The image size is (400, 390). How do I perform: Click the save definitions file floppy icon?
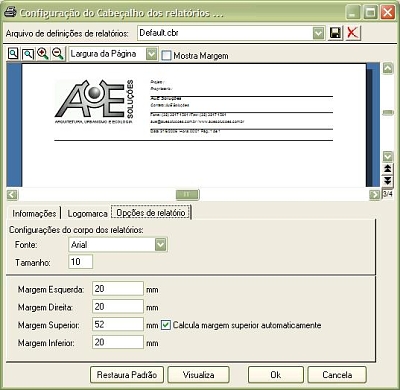coord(335,33)
